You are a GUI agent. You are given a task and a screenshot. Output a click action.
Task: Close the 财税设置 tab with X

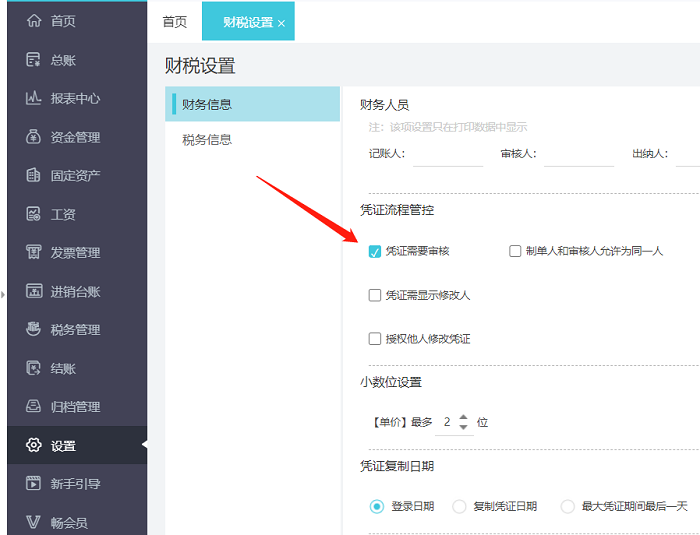[x=281, y=23]
